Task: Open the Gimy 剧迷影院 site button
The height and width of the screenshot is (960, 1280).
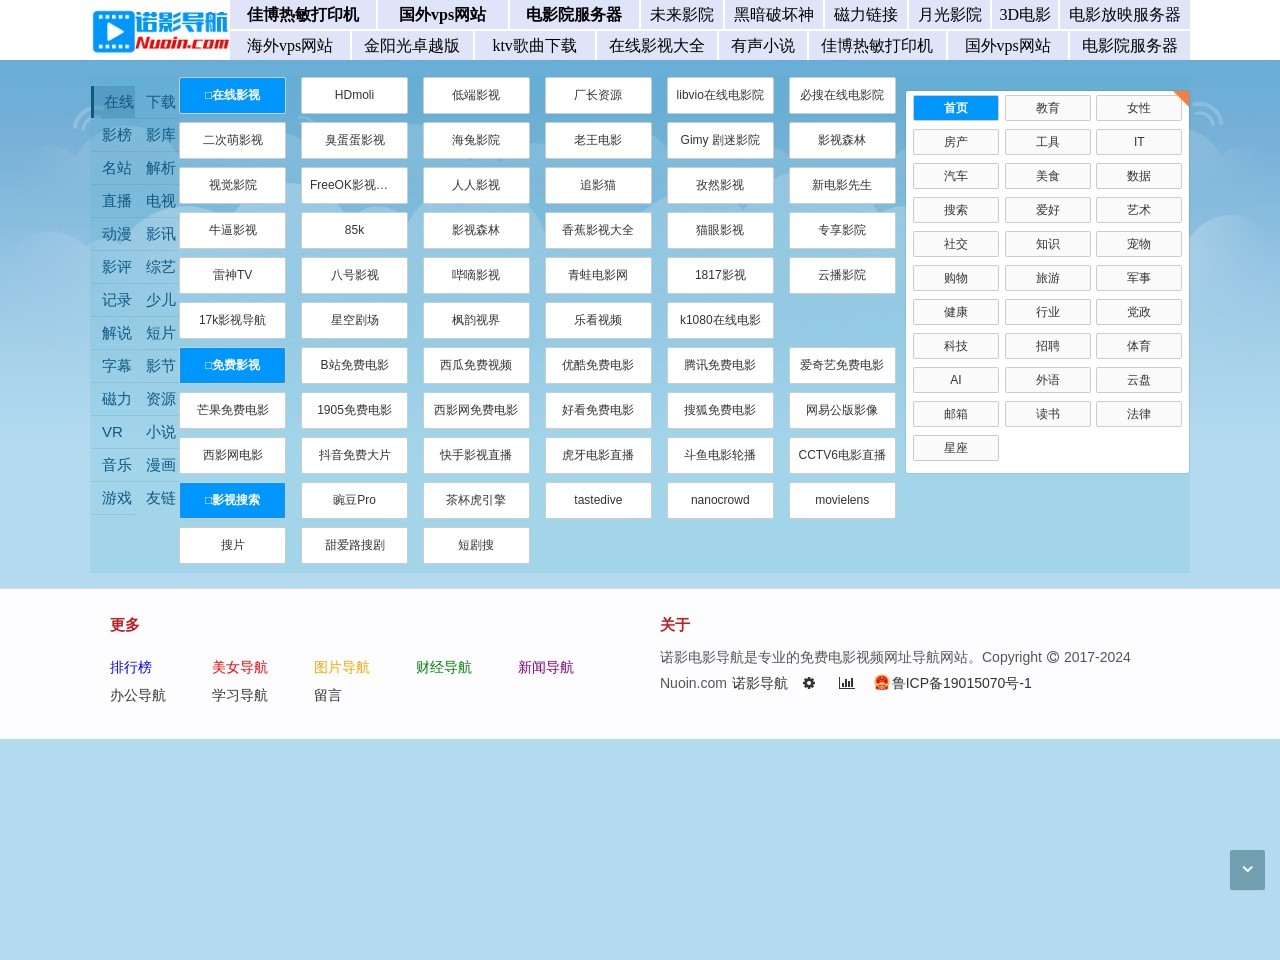Action: pyautogui.click(x=720, y=140)
